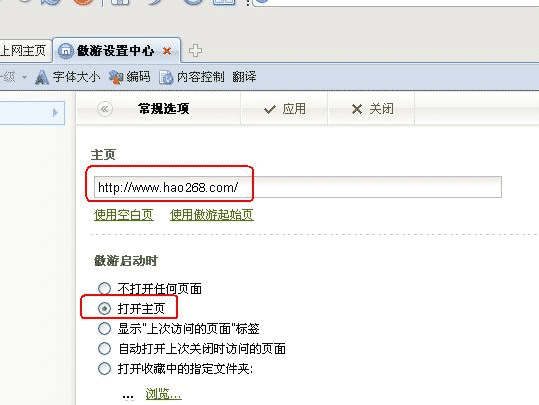Click the new tab plus icon
The width and height of the screenshot is (539, 405).
tap(195, 51)
